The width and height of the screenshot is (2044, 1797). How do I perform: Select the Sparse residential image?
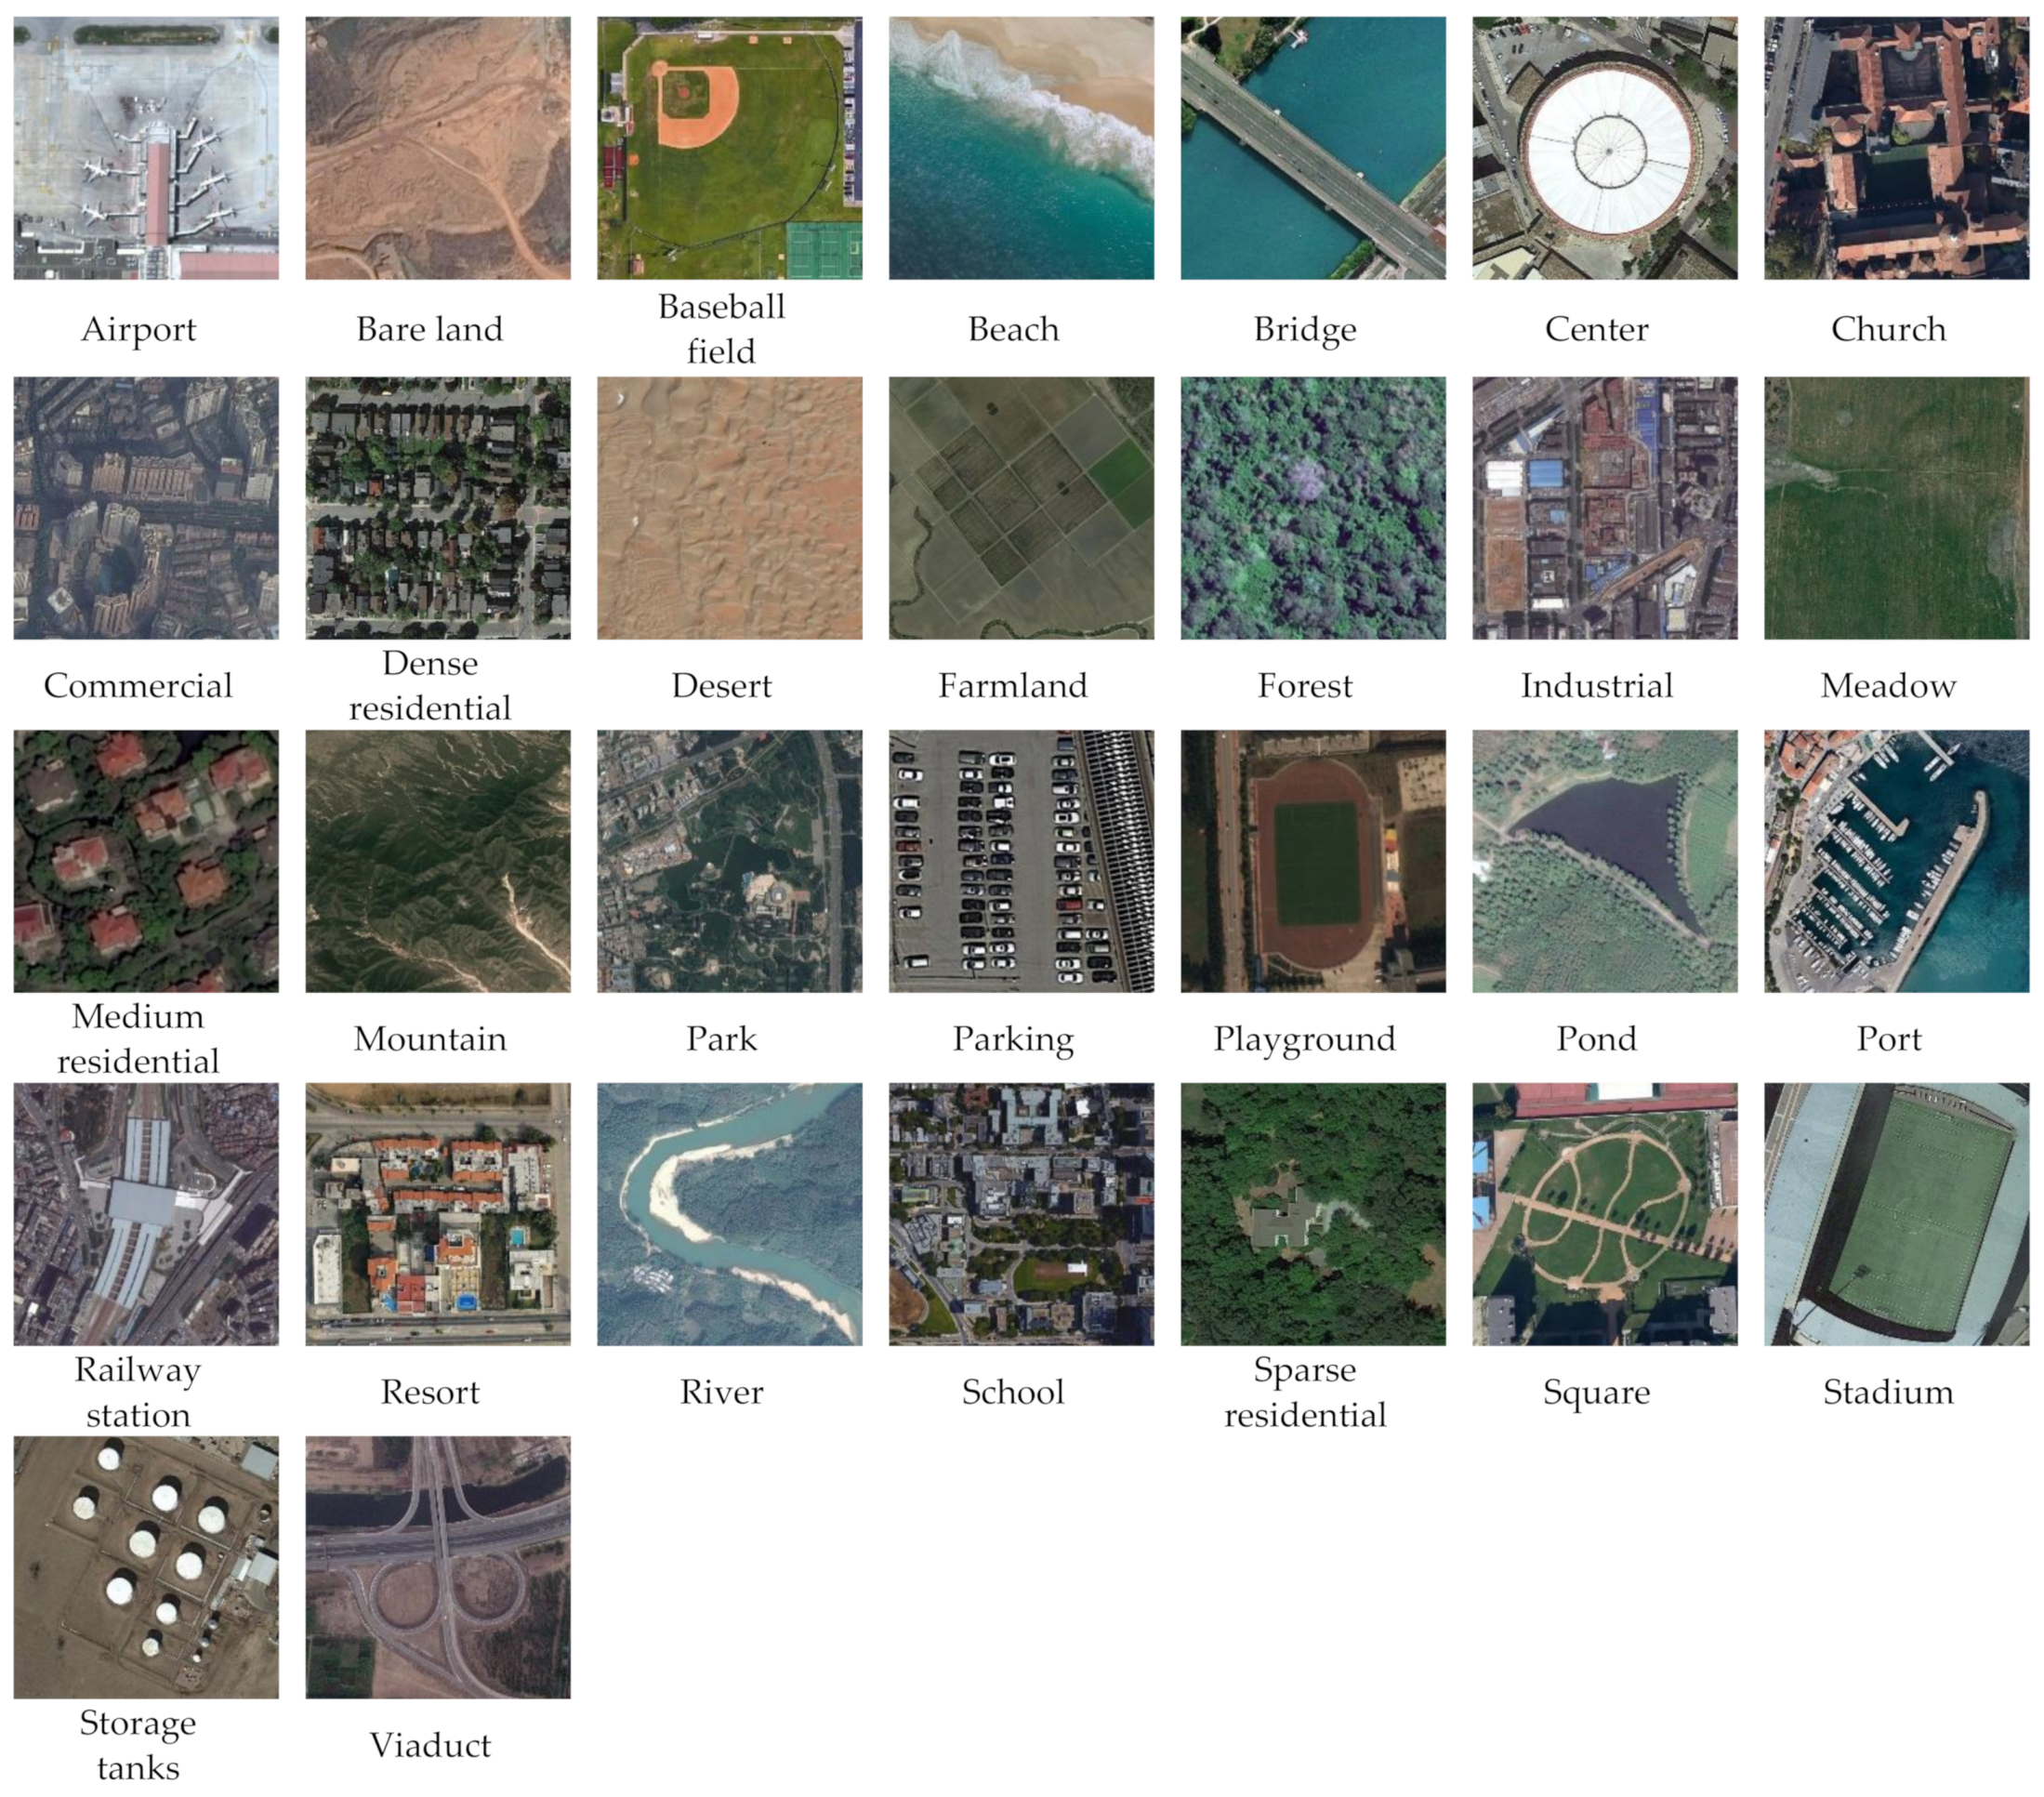tap(1313, 1214)
